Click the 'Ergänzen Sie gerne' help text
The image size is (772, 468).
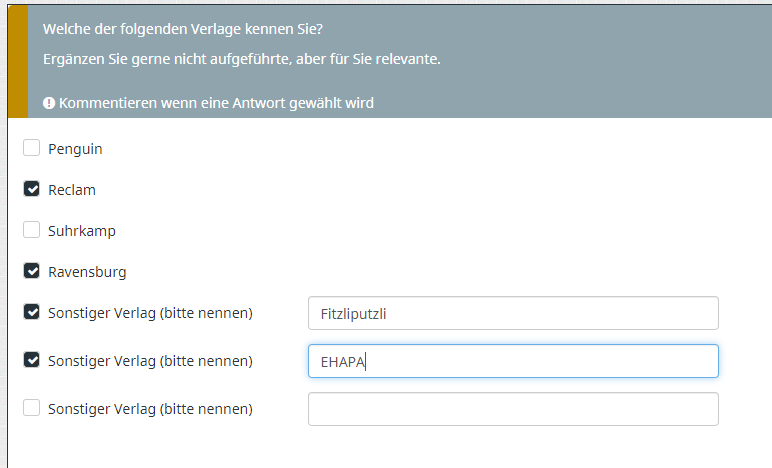coord(241,59)
